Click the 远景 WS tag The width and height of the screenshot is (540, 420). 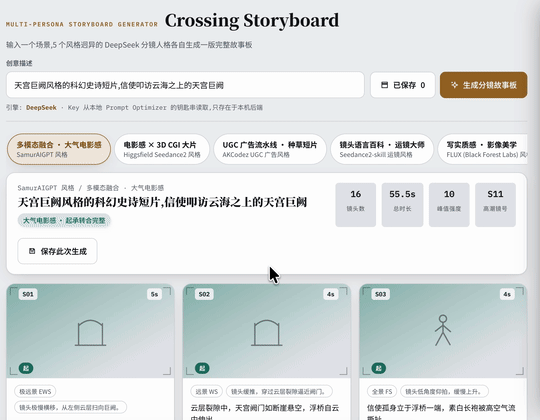207,391
